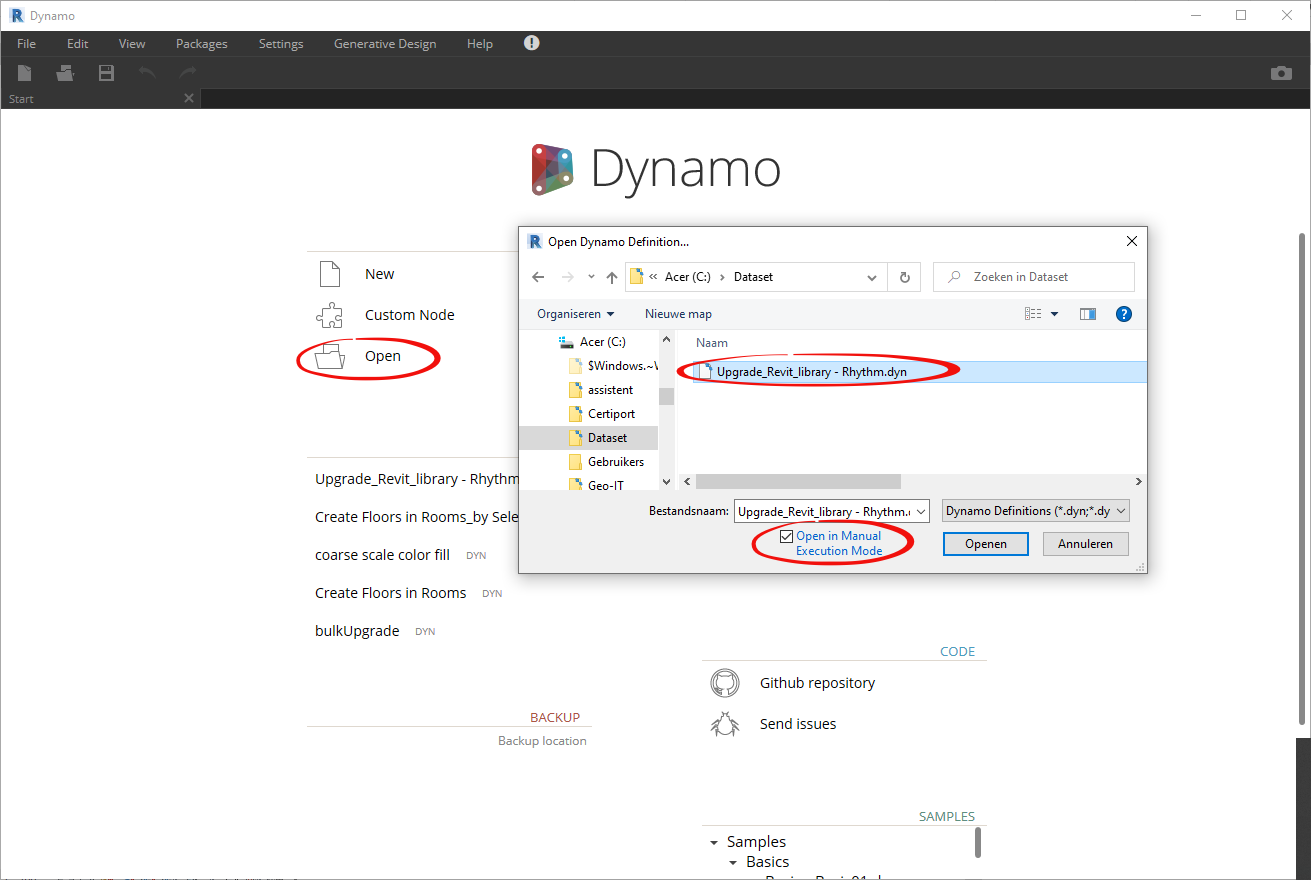Refresh the Dataset folder view
1311x880 pixels.
[x=905, y=277]
